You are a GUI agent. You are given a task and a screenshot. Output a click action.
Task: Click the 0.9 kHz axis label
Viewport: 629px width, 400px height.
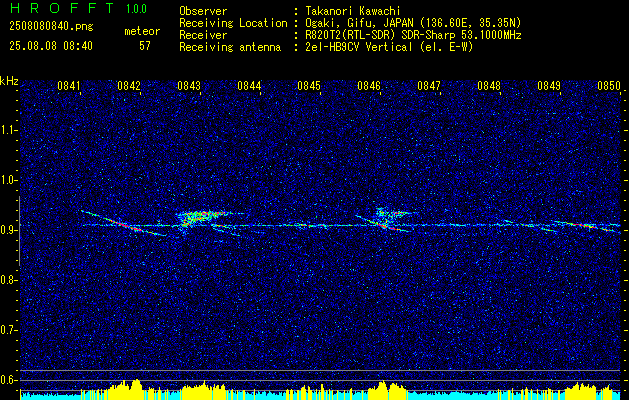8,231
